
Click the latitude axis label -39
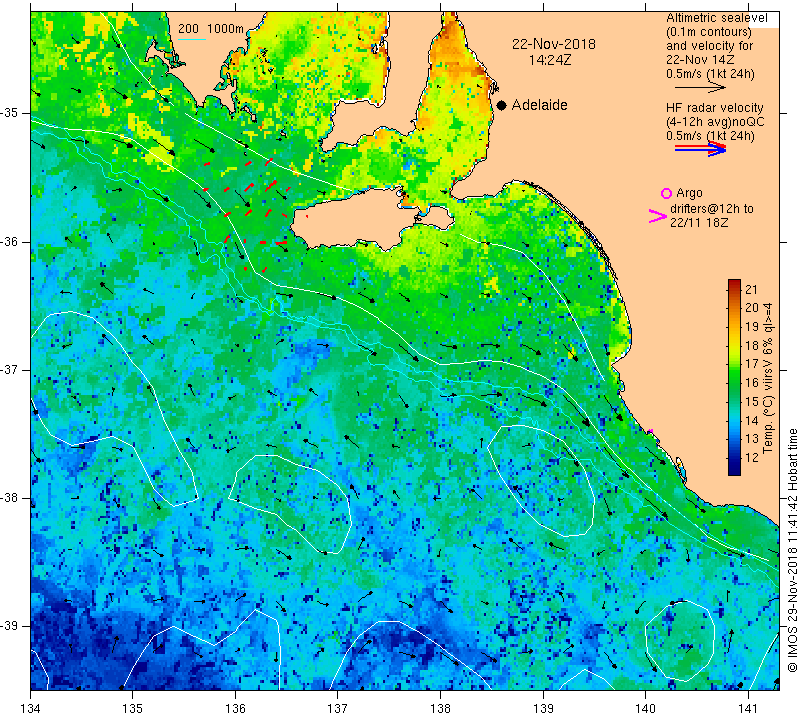tap(10, 626)
